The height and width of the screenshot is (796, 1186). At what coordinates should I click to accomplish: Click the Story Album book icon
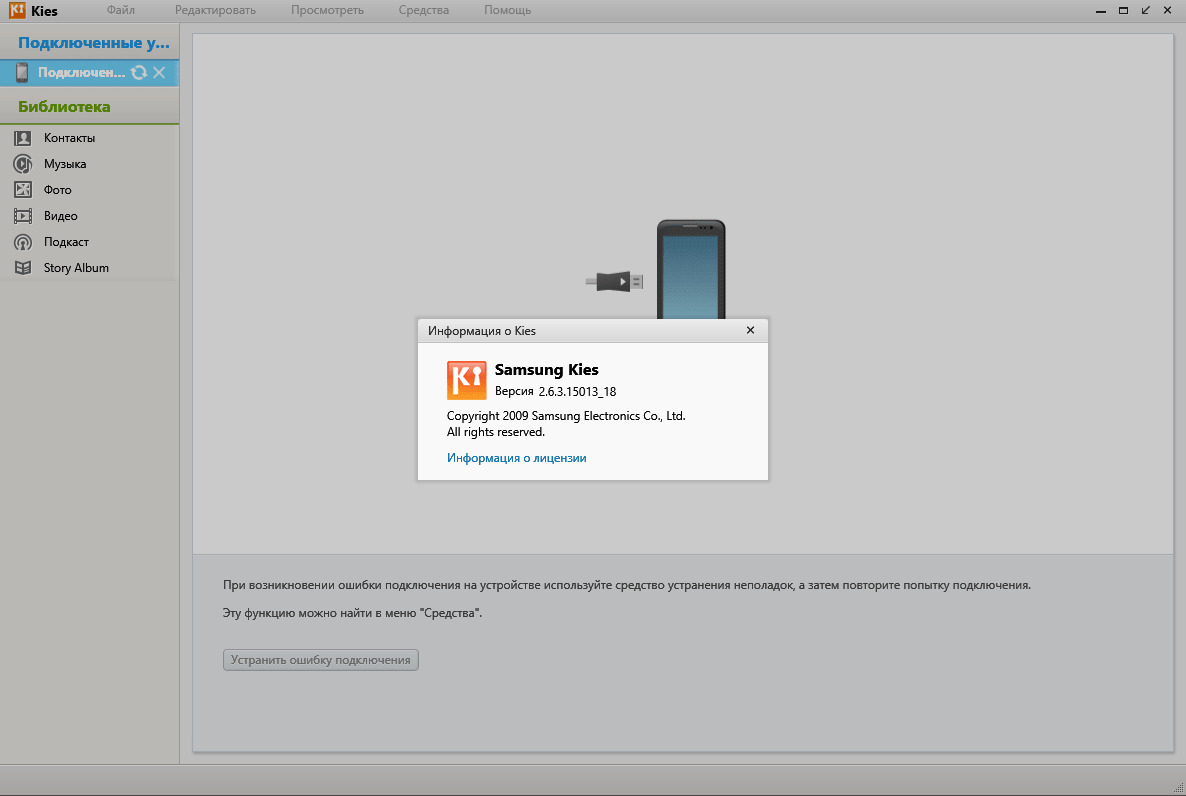(x=23, y=268)
